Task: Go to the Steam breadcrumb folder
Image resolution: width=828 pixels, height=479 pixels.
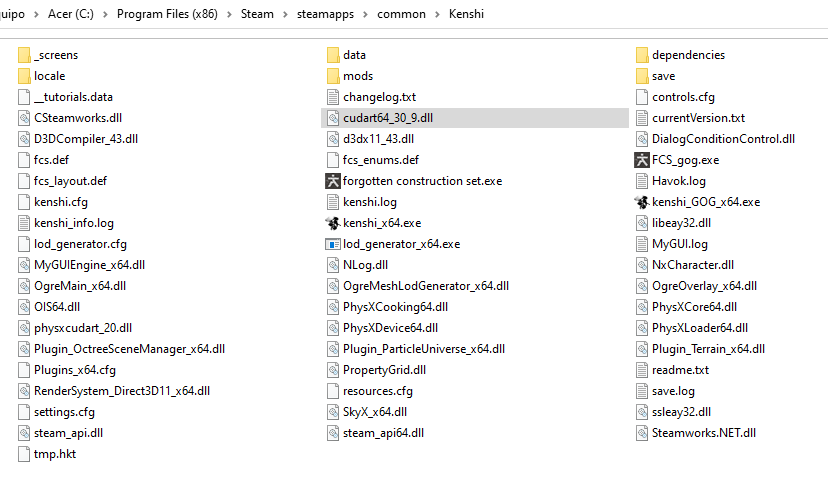Action: 257,14
